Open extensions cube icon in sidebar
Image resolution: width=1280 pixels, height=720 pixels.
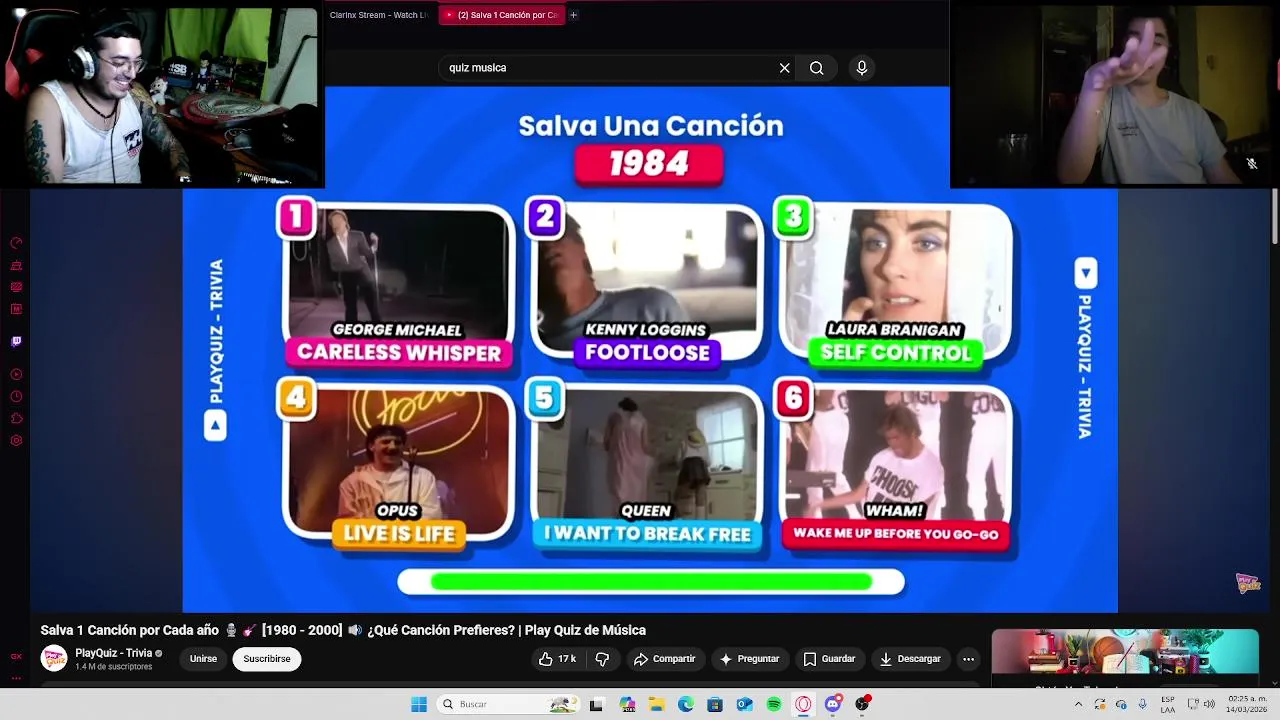point(16,418)
